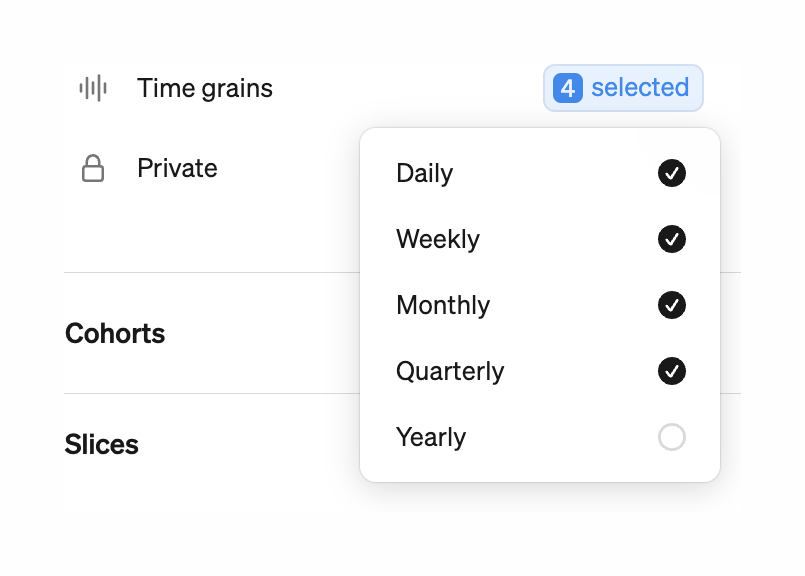Viewport: 805px width, 576px height.
Task: Select the Time grains row
Action: [x=204, y=88]
